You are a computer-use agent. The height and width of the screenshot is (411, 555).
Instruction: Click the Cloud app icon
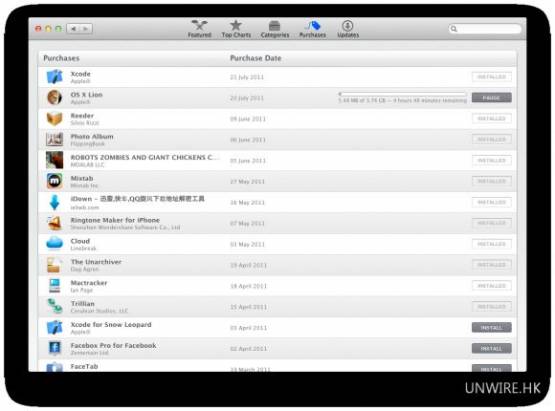[x=55, y=244]
